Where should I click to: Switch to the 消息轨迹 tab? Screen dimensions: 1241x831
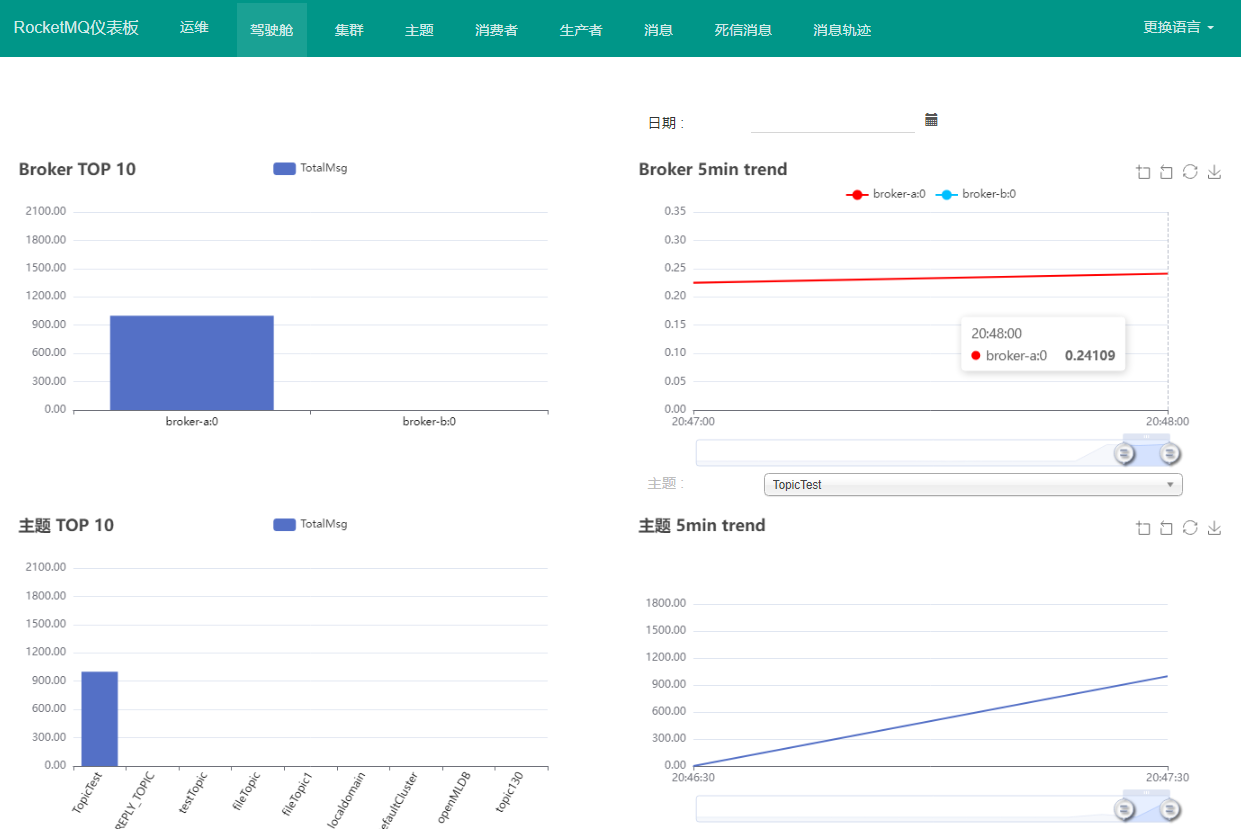tap(842, 29)
